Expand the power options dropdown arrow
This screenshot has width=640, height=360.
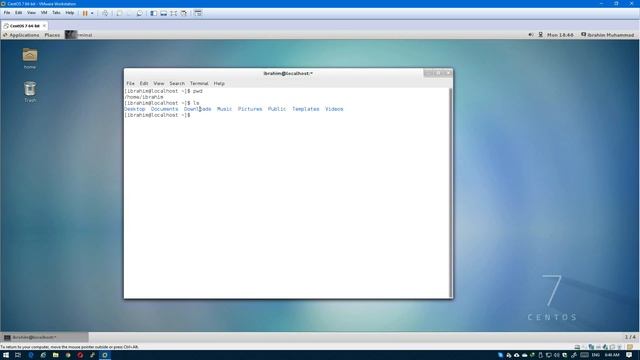[x=92, y=13]
